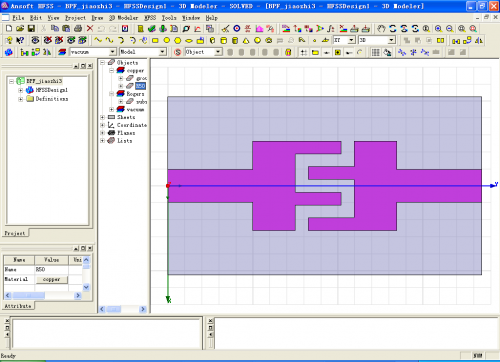Click the Save floppy disk icon

click(x=31, y=29)
